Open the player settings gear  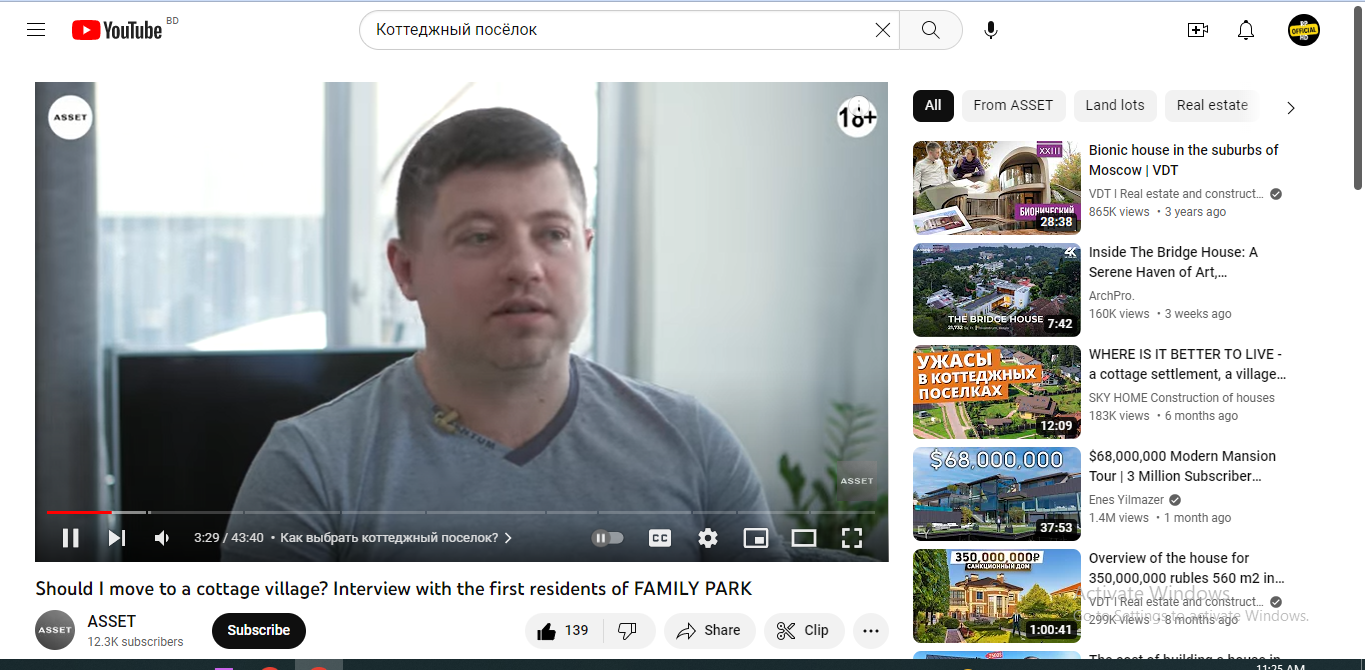[x=708, y=538]
